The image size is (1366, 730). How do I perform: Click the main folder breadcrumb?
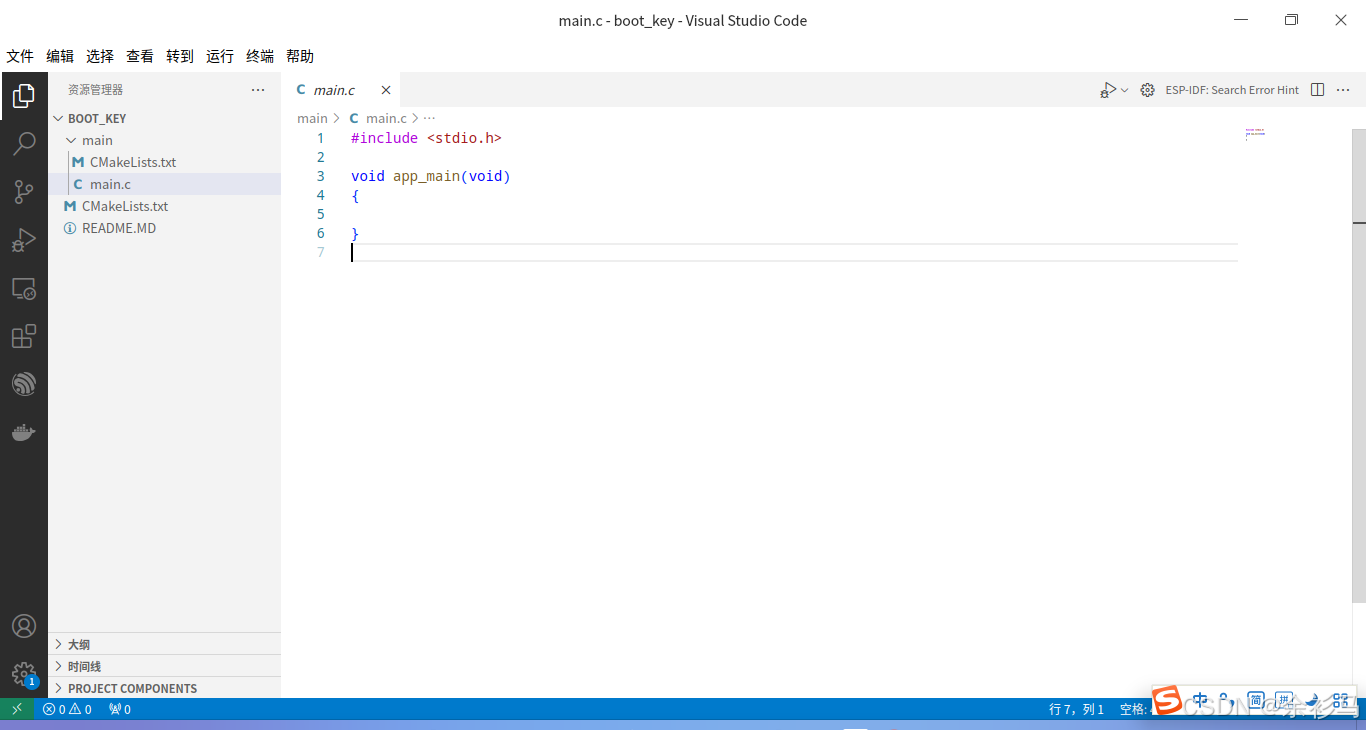[312, 118]
